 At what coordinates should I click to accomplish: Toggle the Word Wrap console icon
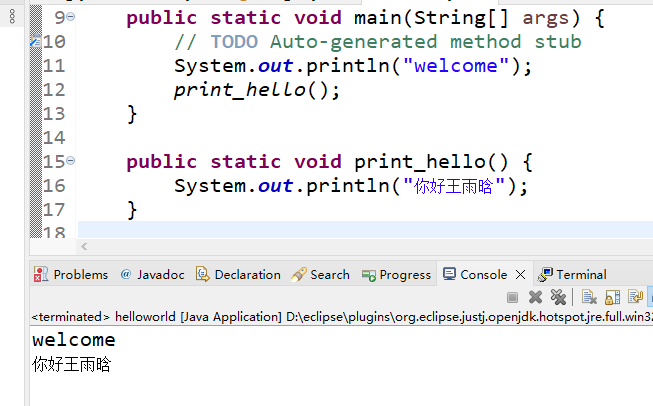pos(636,297)
